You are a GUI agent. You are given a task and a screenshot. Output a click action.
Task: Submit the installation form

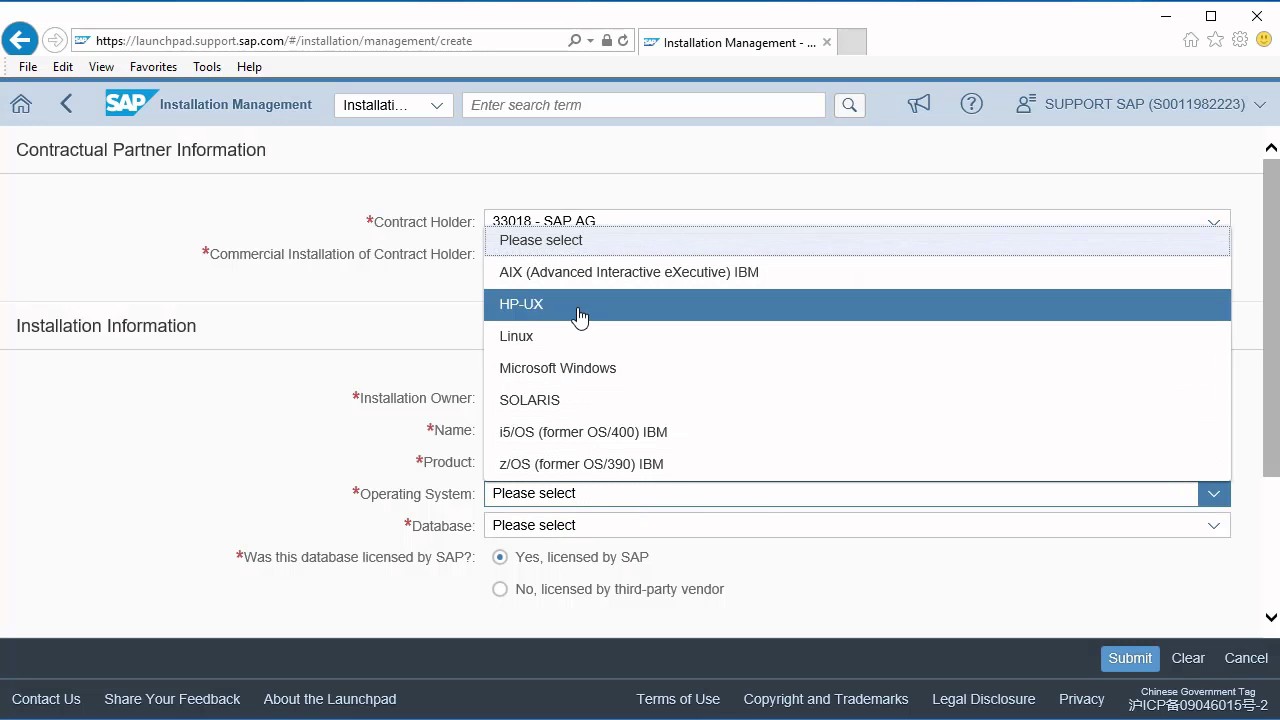(x=1130, y=658)
